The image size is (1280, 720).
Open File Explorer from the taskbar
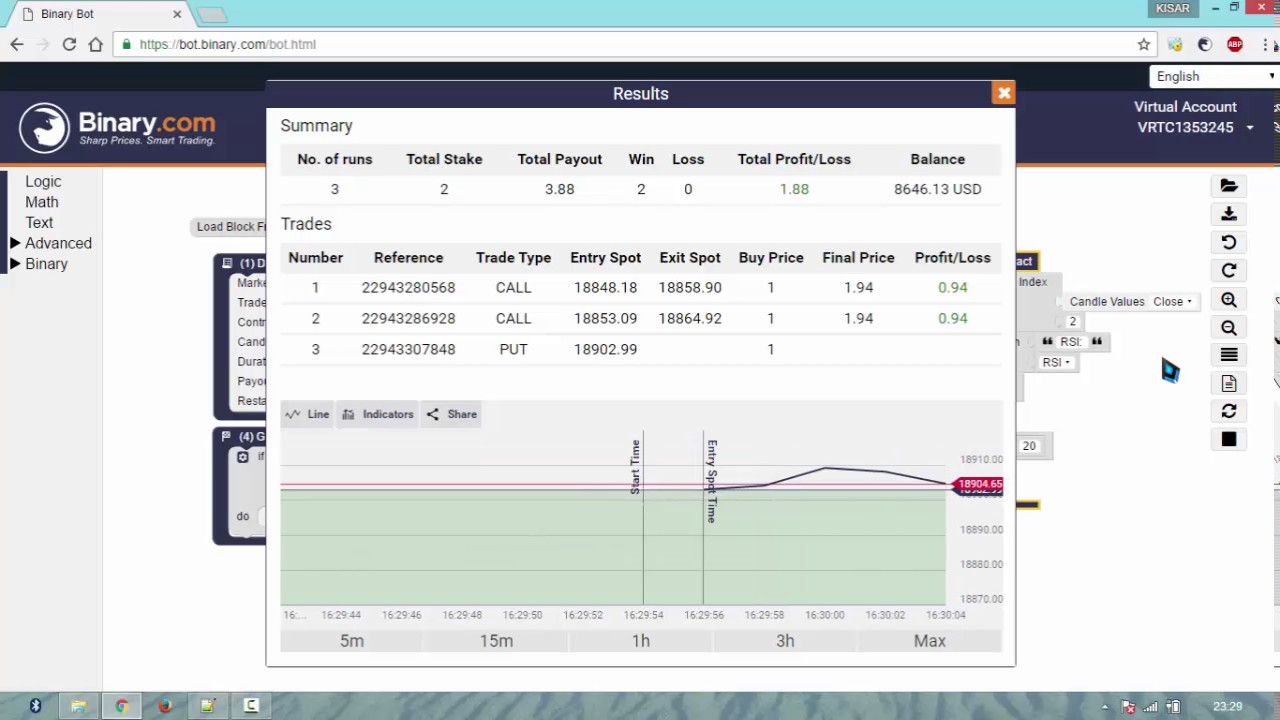pos(78,706)
